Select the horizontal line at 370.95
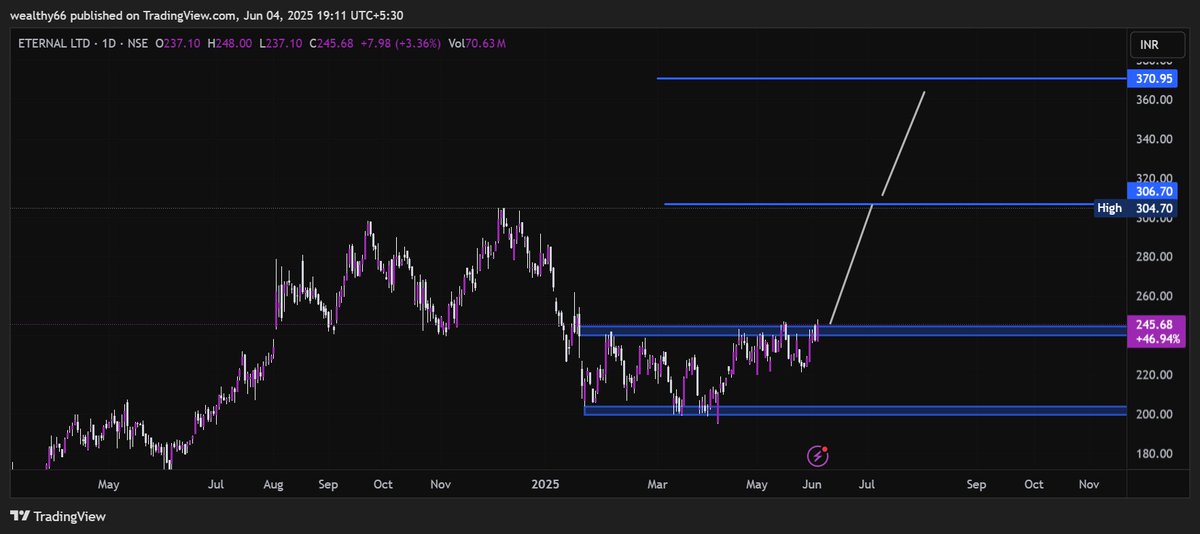1200x534 pixels. pos(890,78)
